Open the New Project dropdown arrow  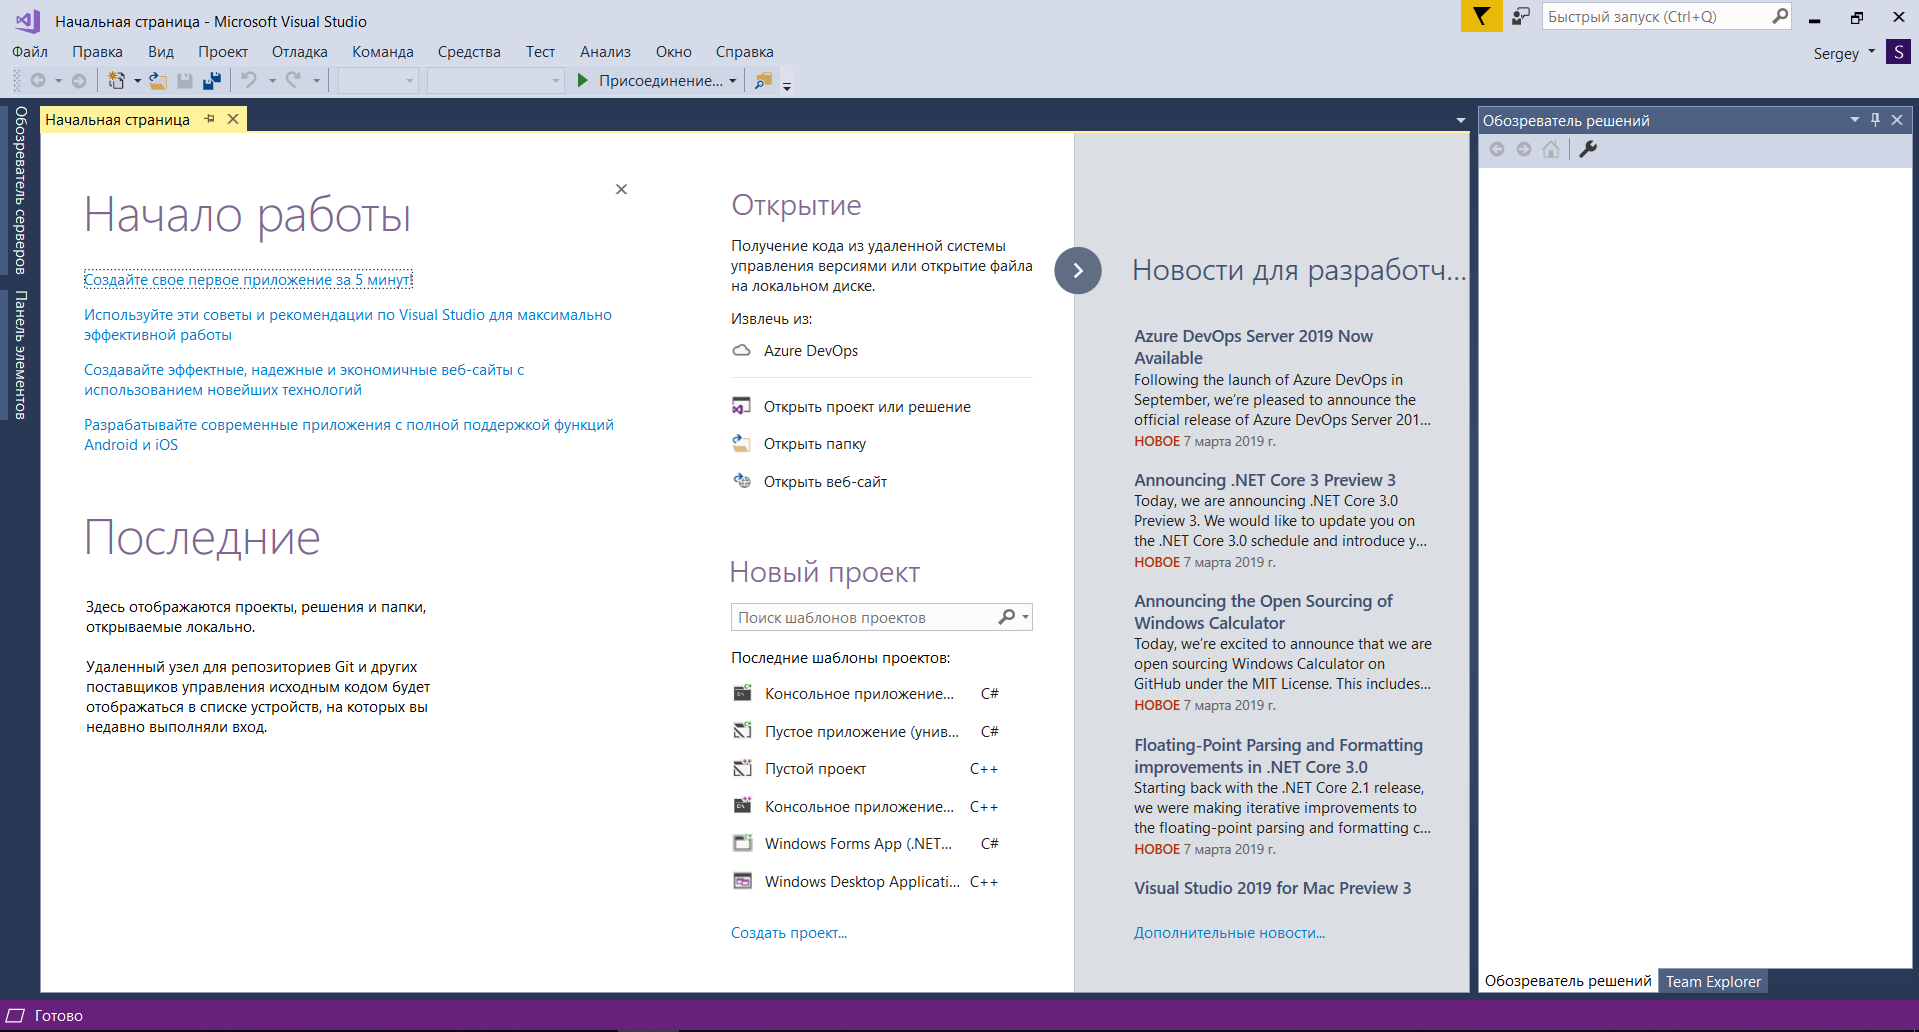(137, 80)
